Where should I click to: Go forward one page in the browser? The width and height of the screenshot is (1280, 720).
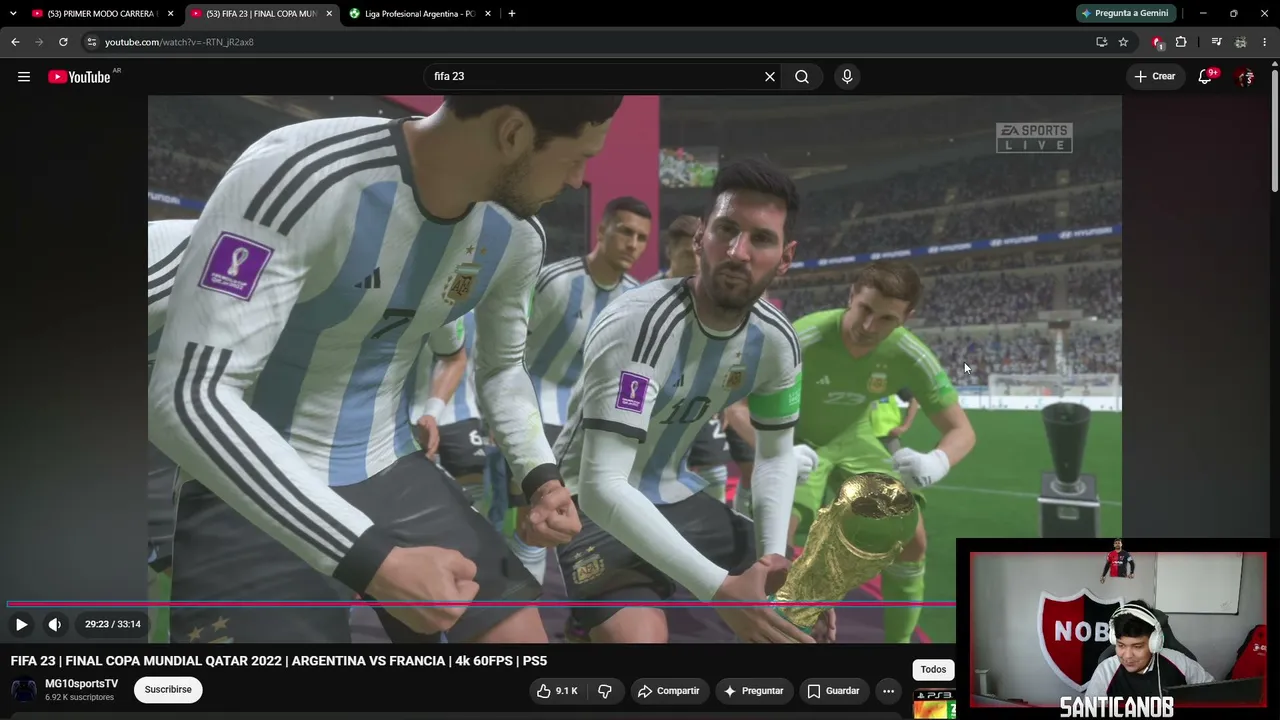pyautogui.click(x=39, y=42)
